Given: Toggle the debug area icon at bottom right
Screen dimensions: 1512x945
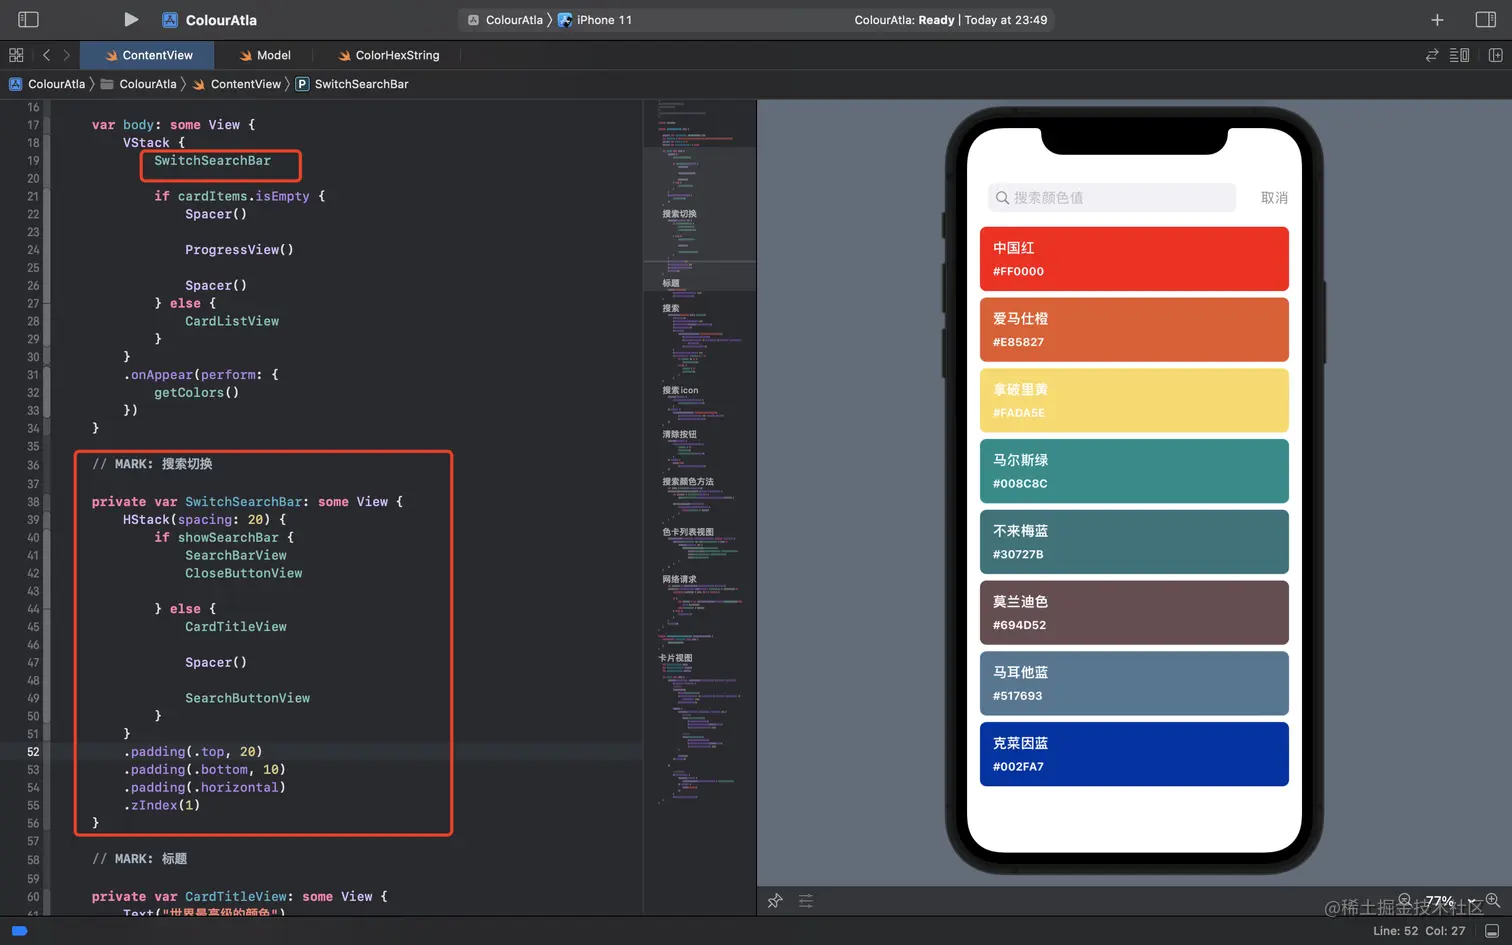Looking at the screenshot, I should pyautogui.click(x=1491, y=931).
